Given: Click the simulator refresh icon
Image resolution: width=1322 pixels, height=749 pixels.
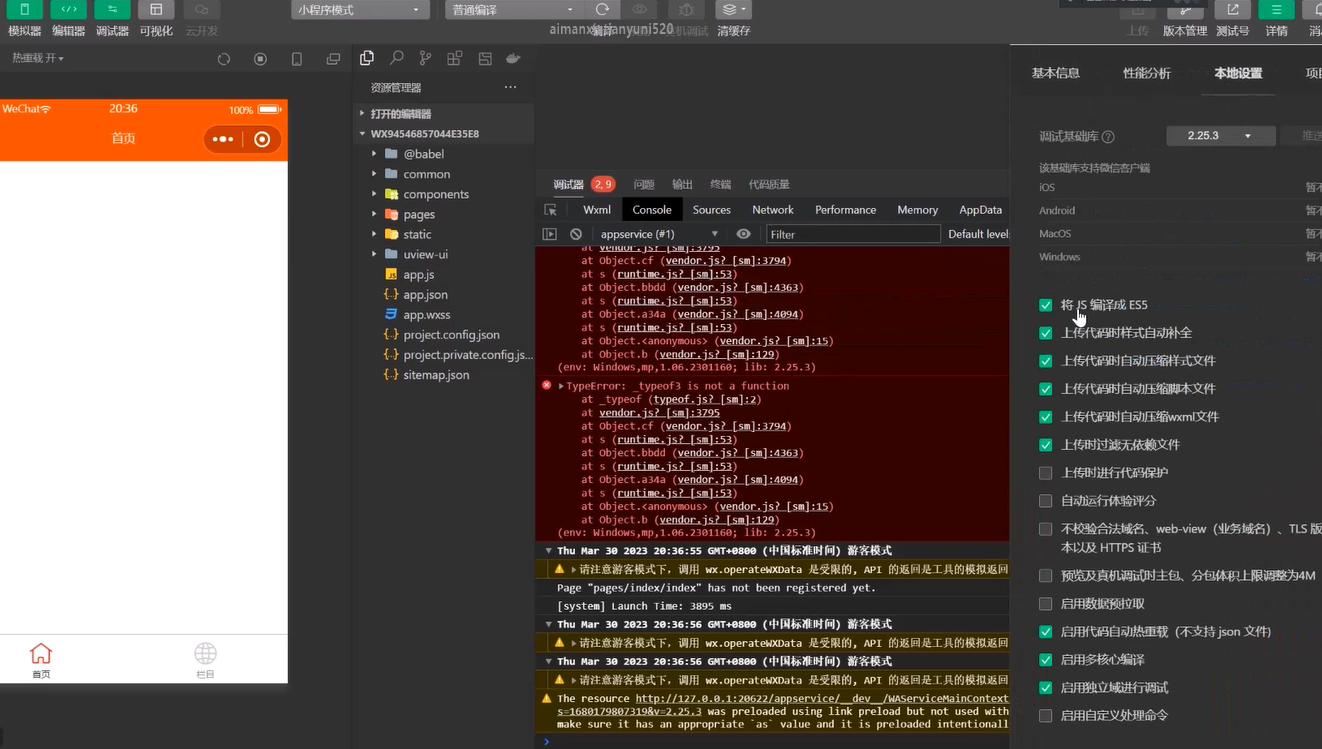Looking at the screenshot, I should 224,59.
